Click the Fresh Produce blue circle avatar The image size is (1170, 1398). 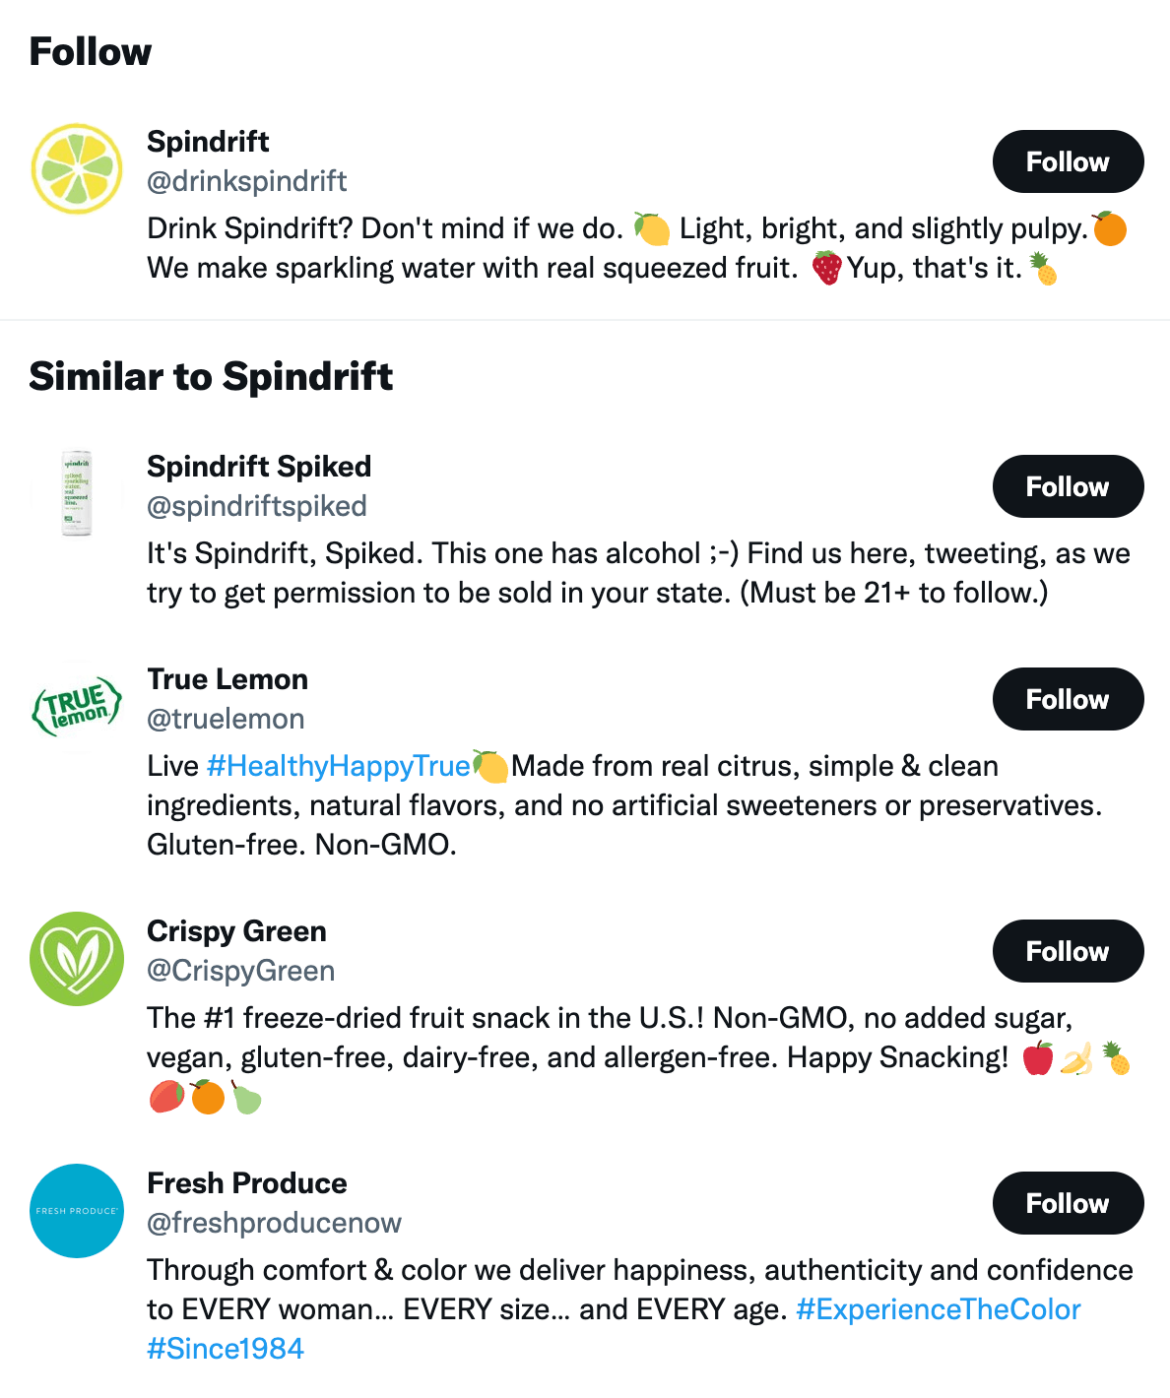76,1209
